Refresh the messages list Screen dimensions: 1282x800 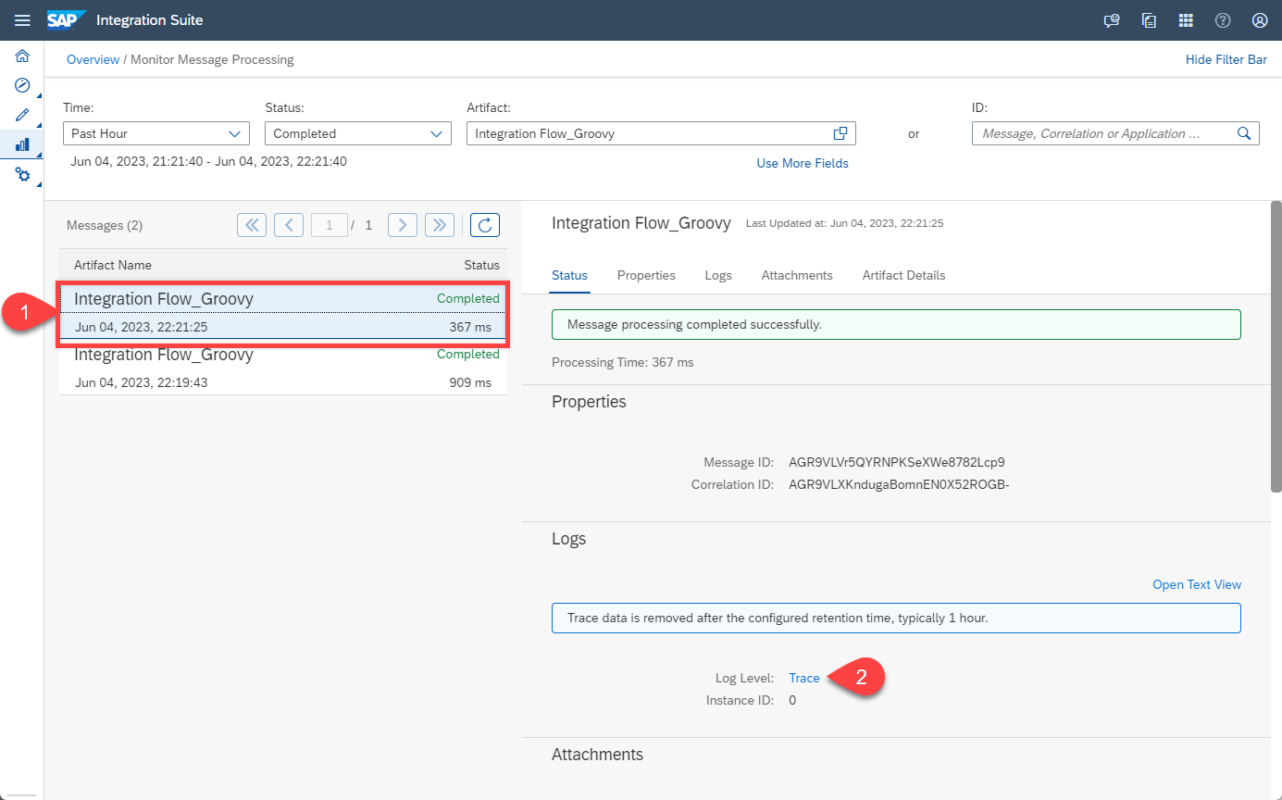[485, 225]
